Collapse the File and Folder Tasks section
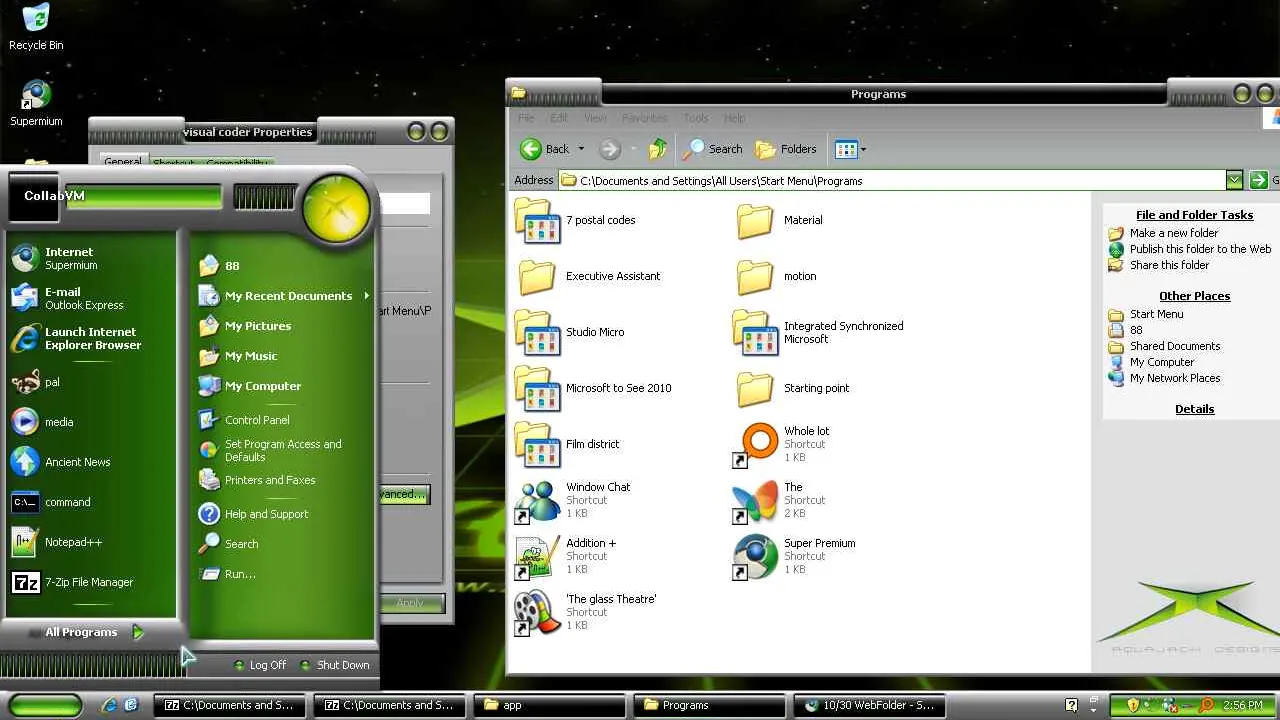1280x720 pixels. tap(1194, 215)
